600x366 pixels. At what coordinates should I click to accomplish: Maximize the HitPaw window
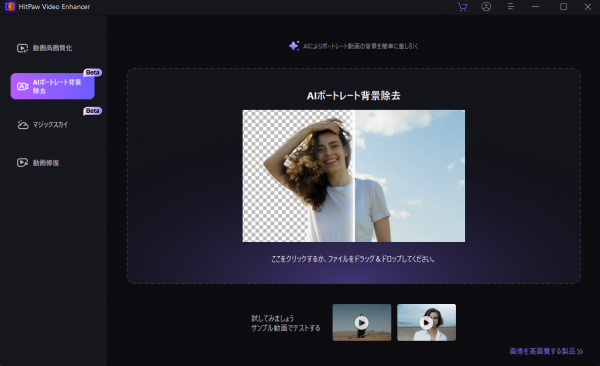point(563,7)
